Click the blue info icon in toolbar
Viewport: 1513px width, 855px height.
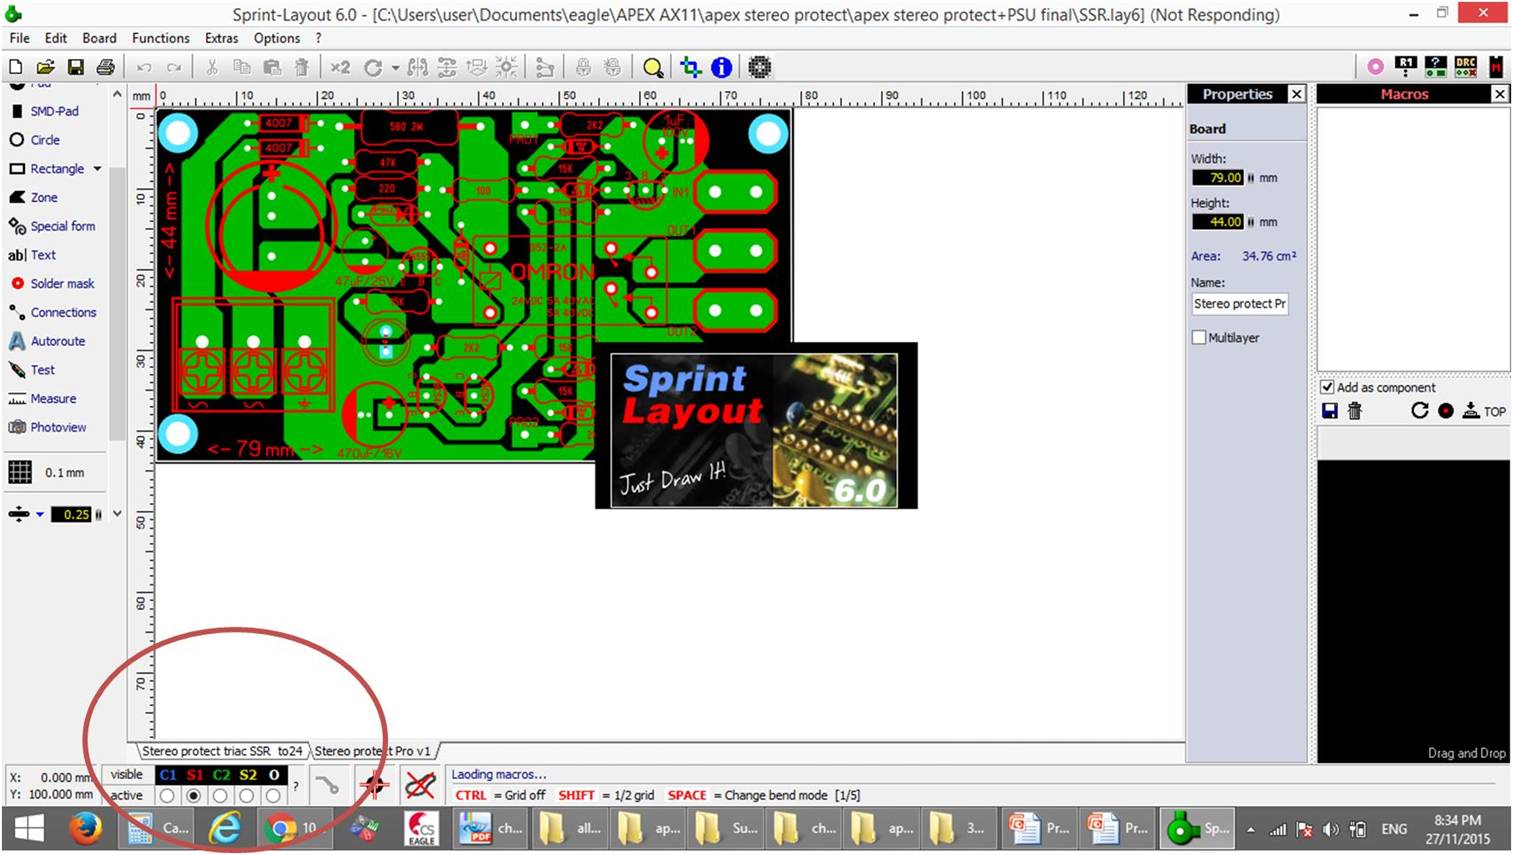click(x=721, y=67)
